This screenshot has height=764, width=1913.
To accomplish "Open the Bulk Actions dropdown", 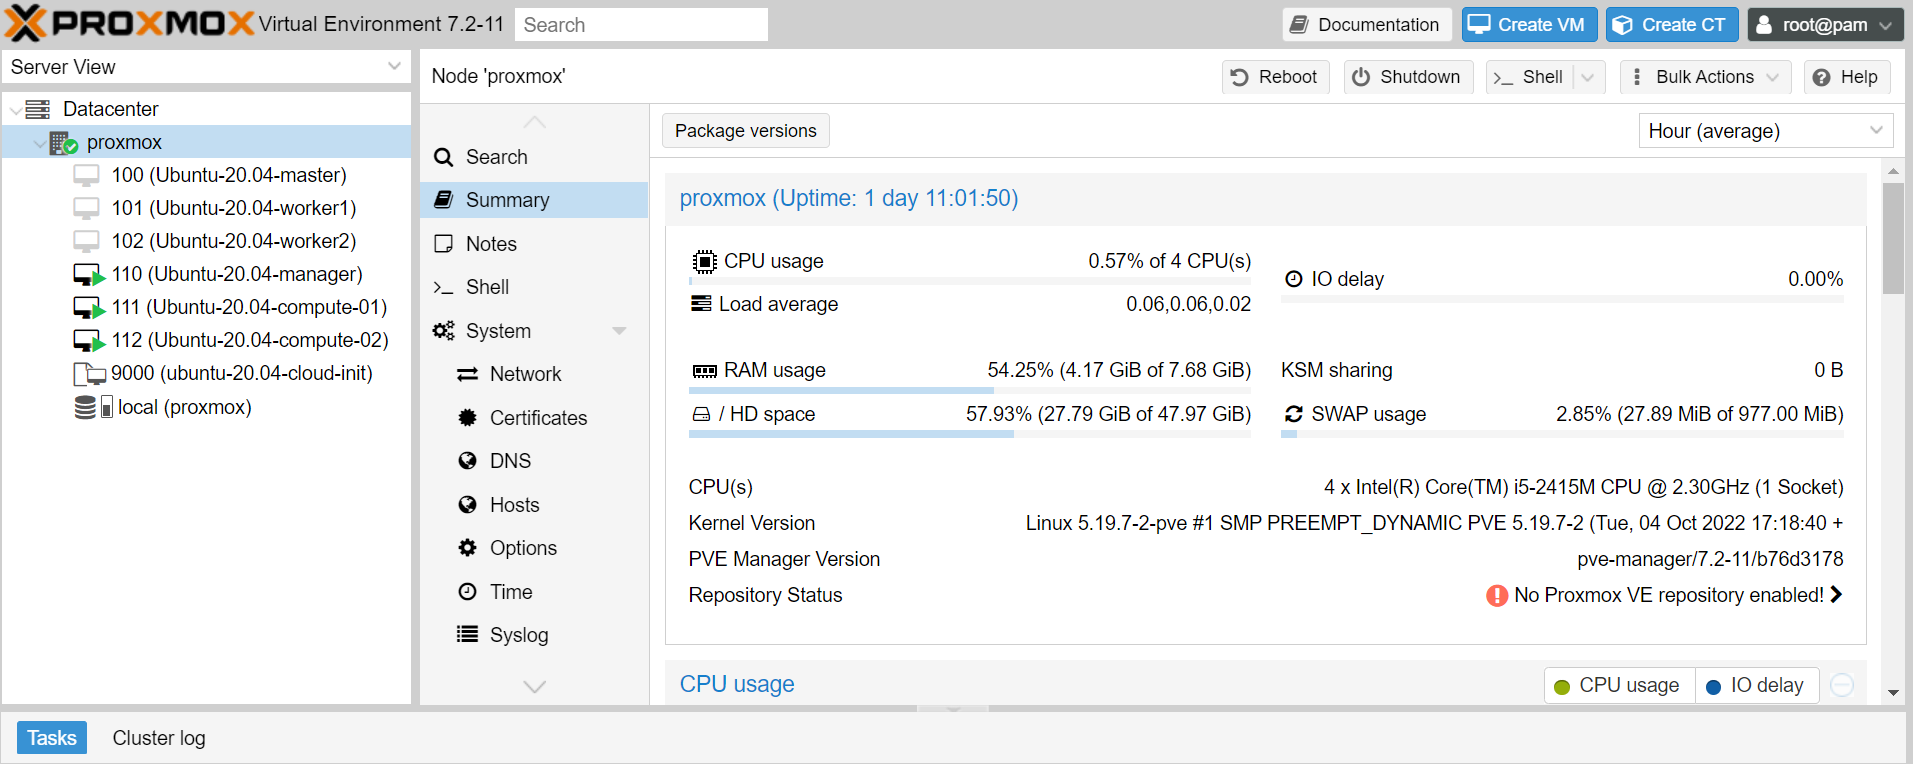I will coord(1706,77).
